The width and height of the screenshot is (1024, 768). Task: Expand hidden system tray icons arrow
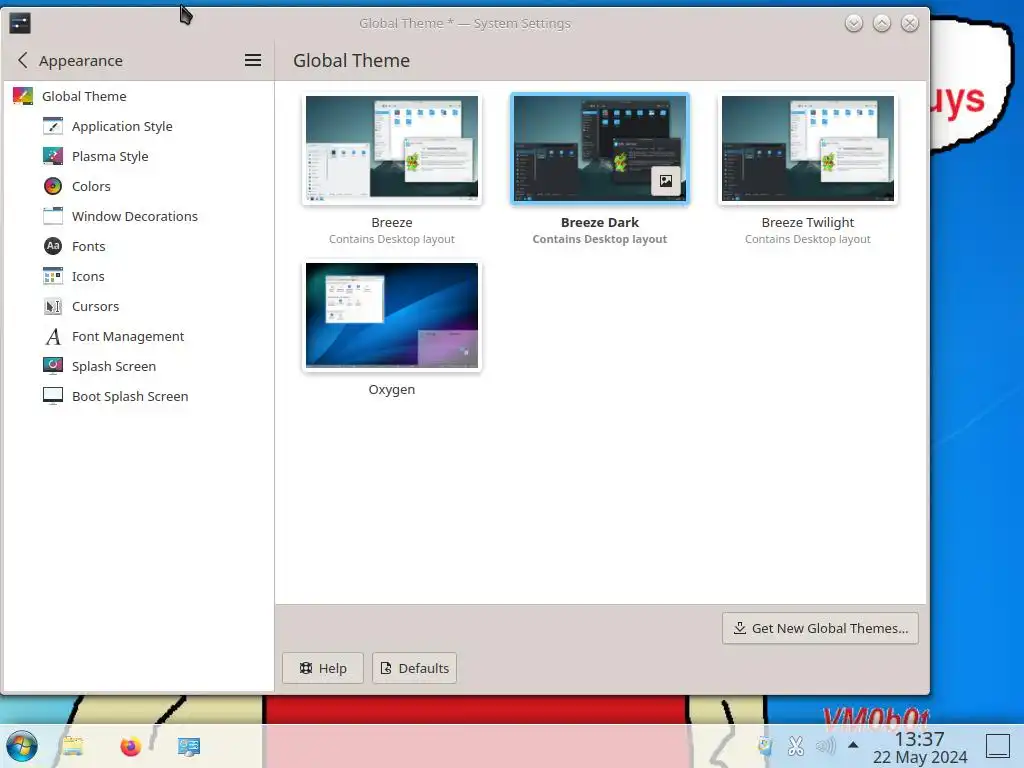(x=853, y=745)
